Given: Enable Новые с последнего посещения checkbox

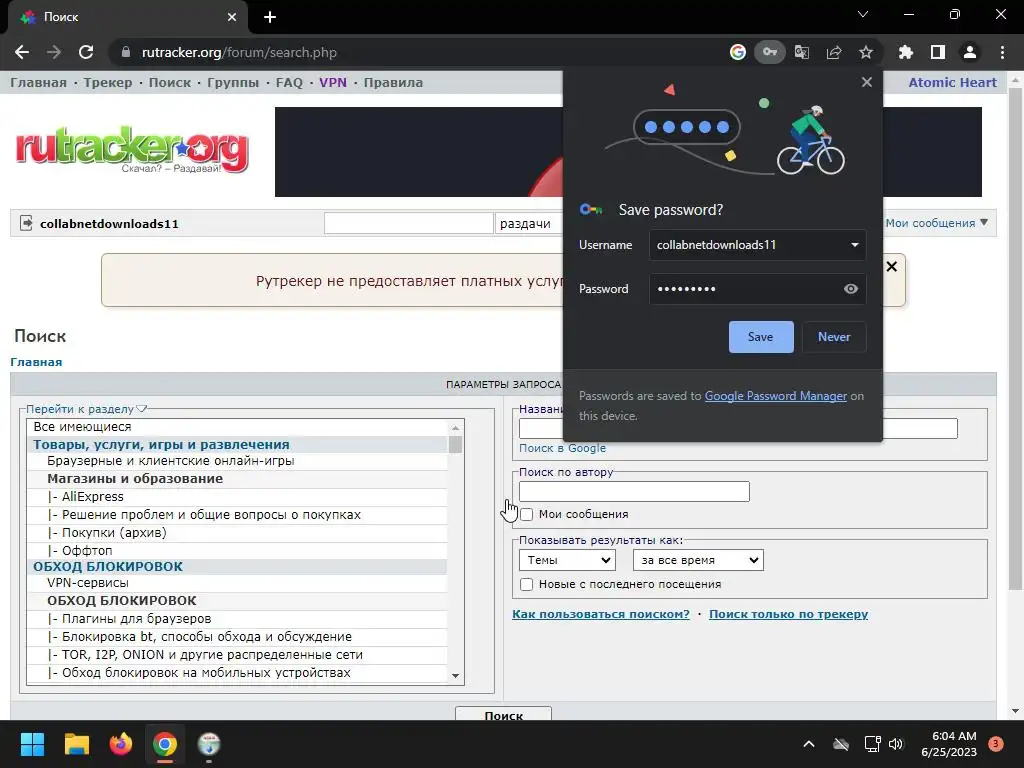Looking at the screenshot, I should coord(526,584).
